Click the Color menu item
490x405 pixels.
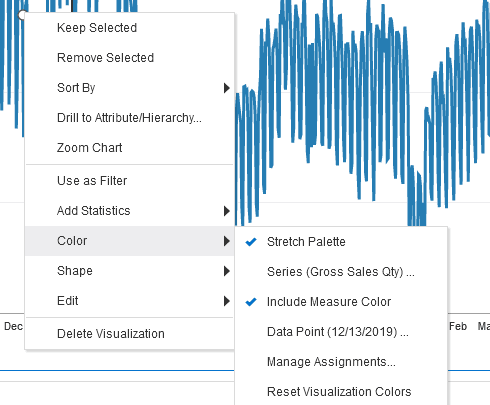tap(130, 241)
